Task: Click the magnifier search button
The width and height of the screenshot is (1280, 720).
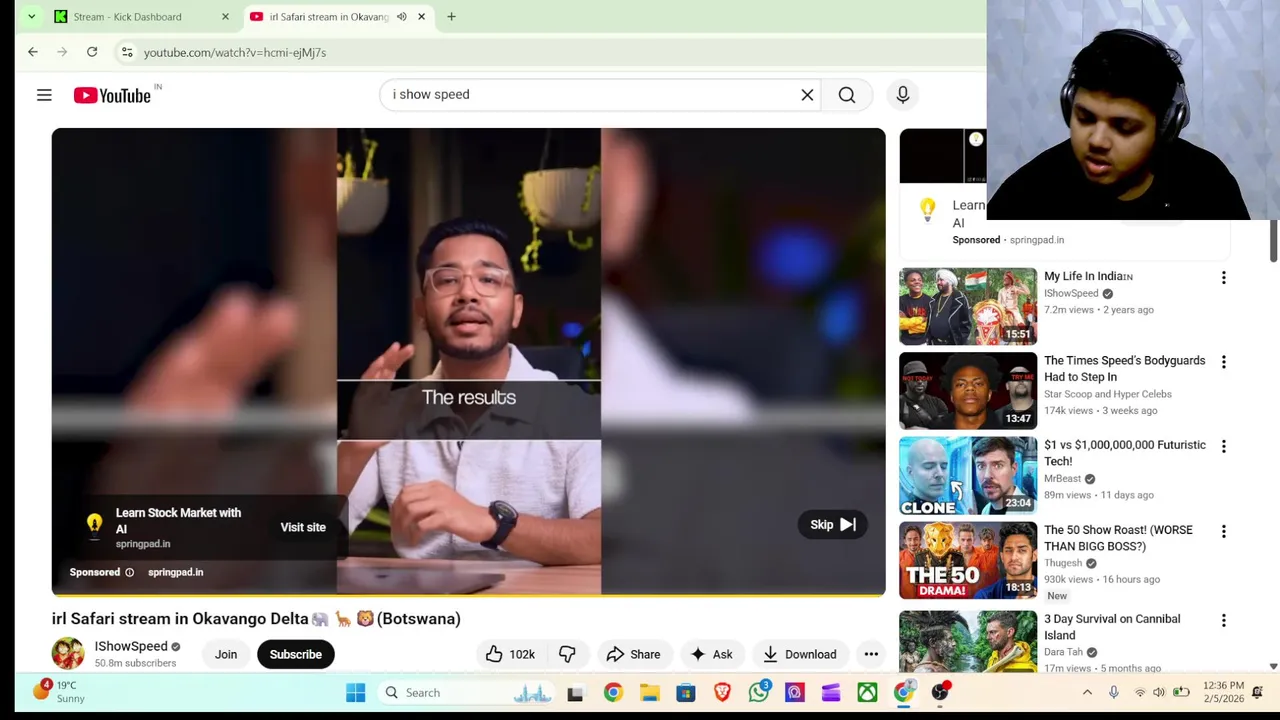Action: (847, 95)
